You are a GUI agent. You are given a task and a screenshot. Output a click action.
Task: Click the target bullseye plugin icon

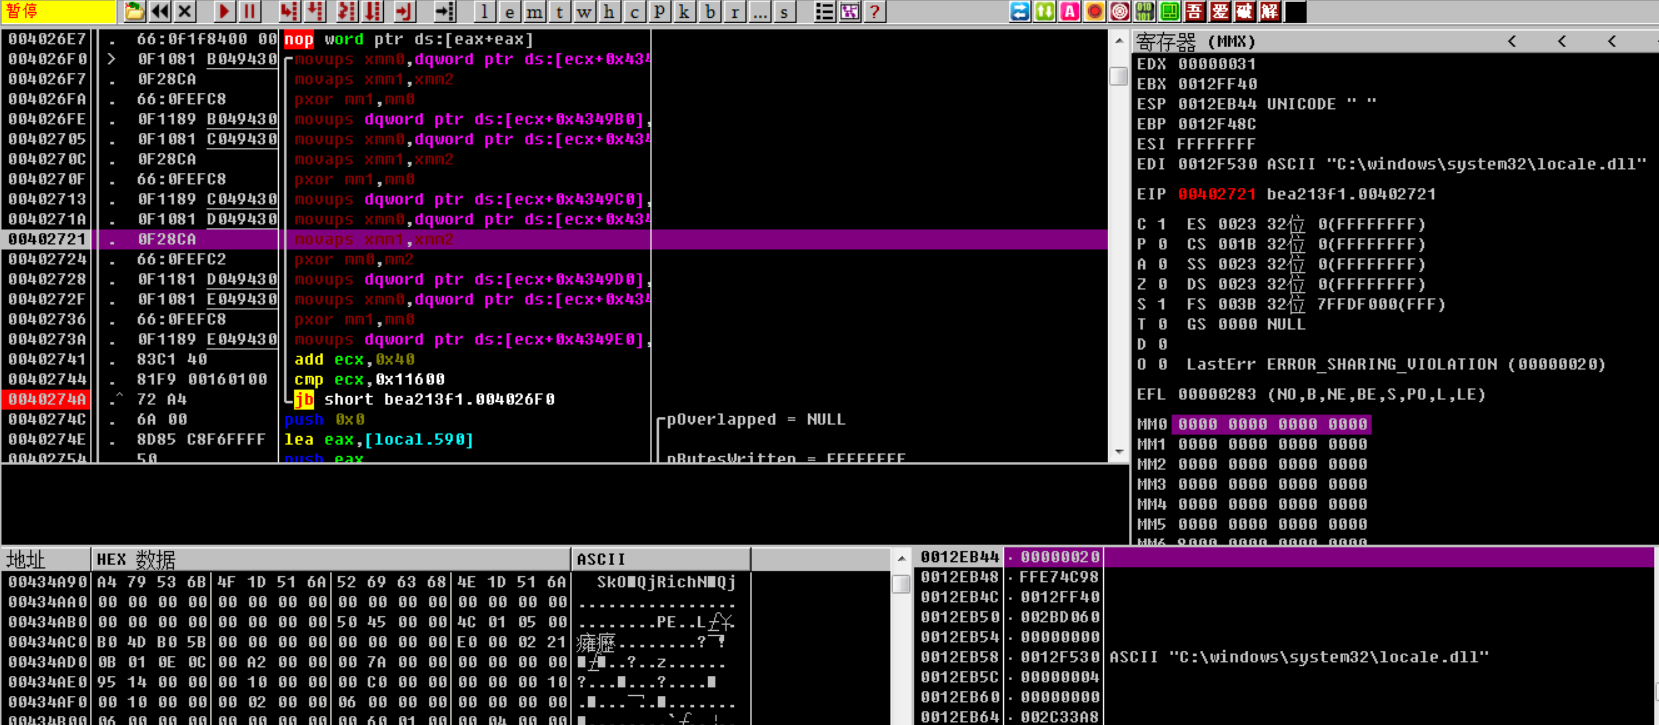1120,12
